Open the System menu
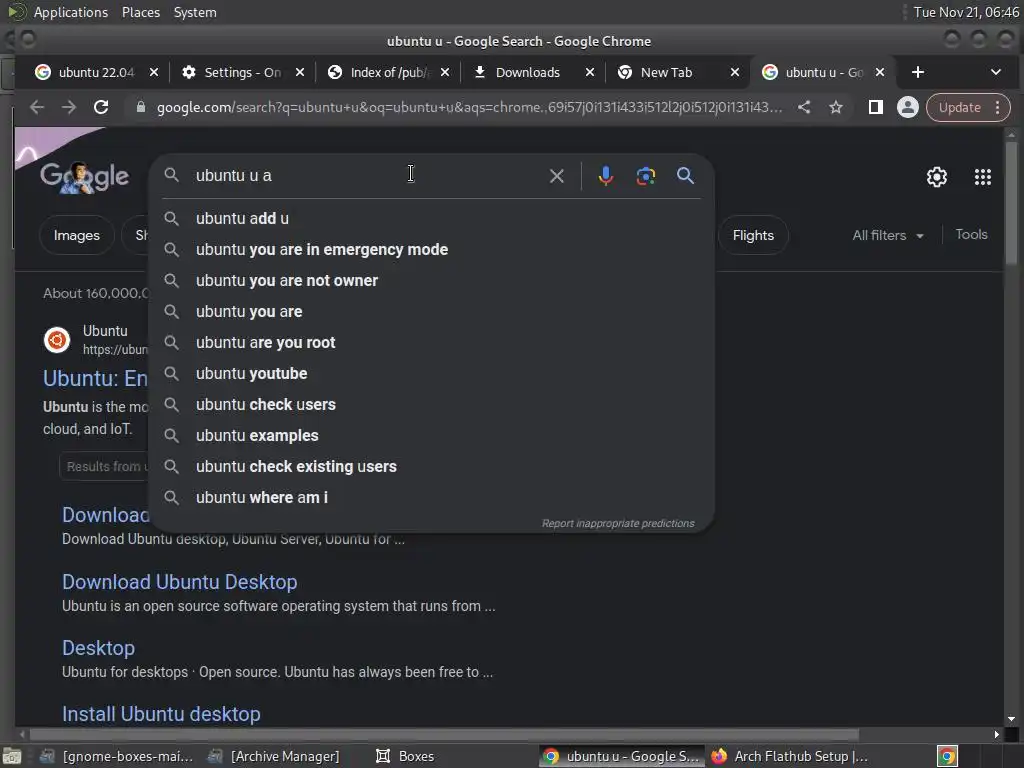1024x768 pixels. (195, 12)
